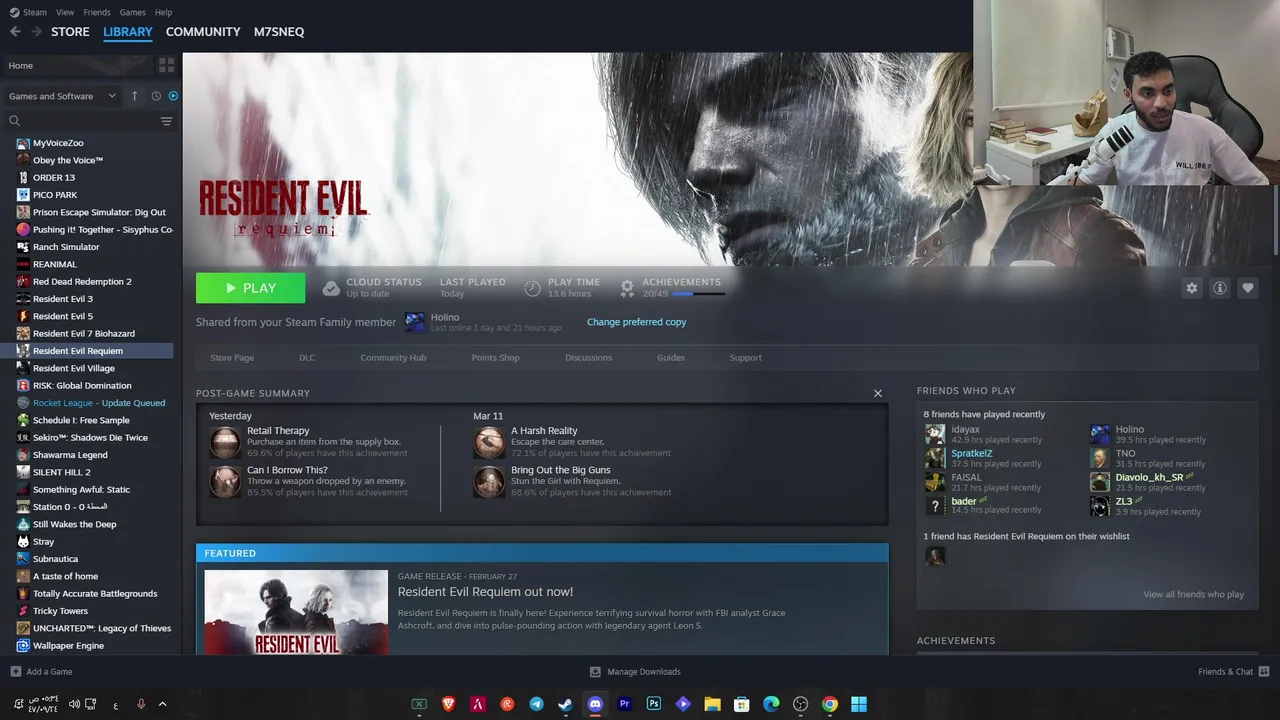Image resolution: width=1280 pixels, height=720 pixels.
Task: Open the M7SNEQ profile section
Action: (x=279, y=32)
